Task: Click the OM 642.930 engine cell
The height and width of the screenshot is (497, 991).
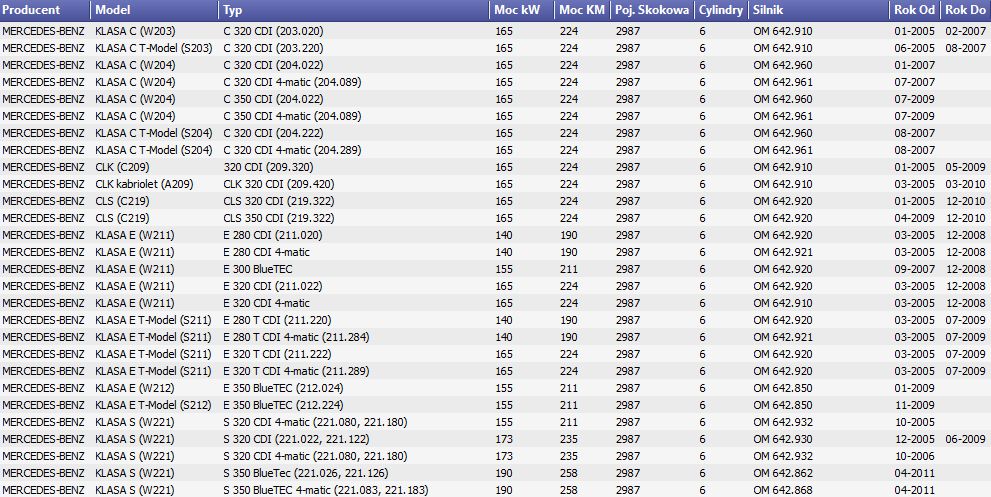Action: (783, 439)
